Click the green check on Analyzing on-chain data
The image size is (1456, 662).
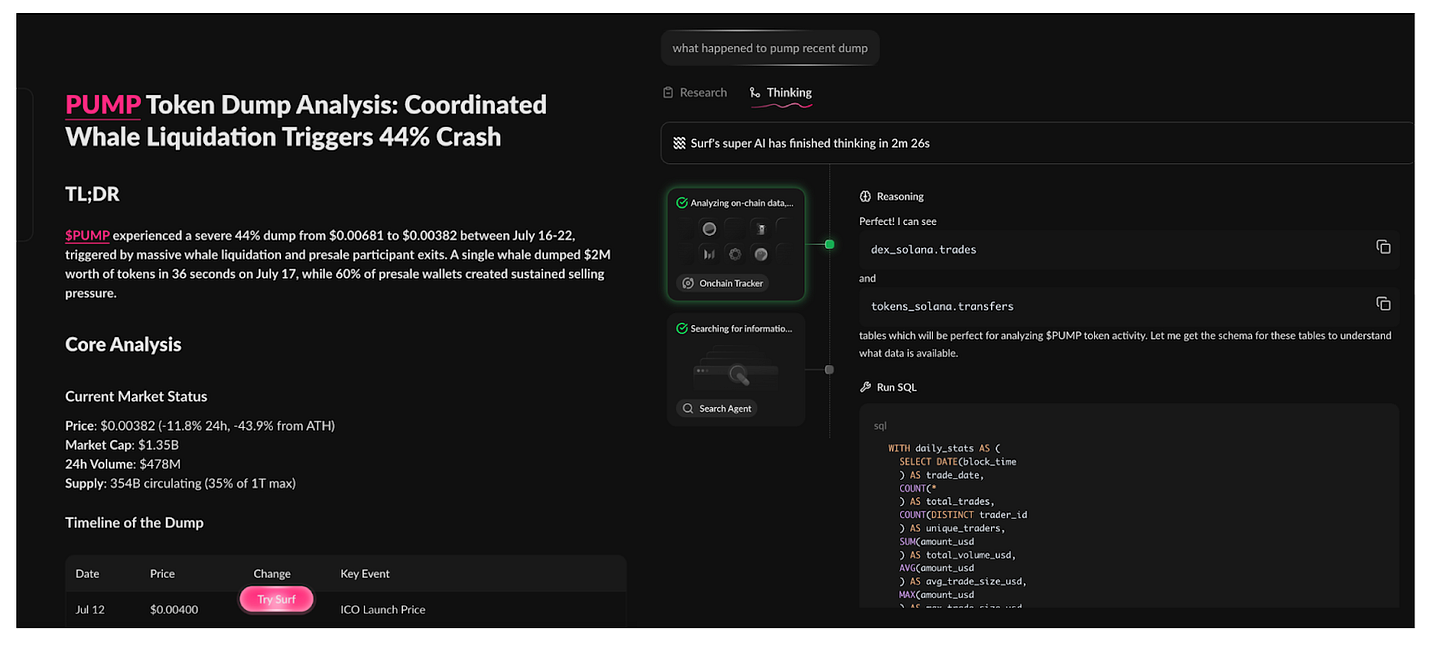(682, 203)
